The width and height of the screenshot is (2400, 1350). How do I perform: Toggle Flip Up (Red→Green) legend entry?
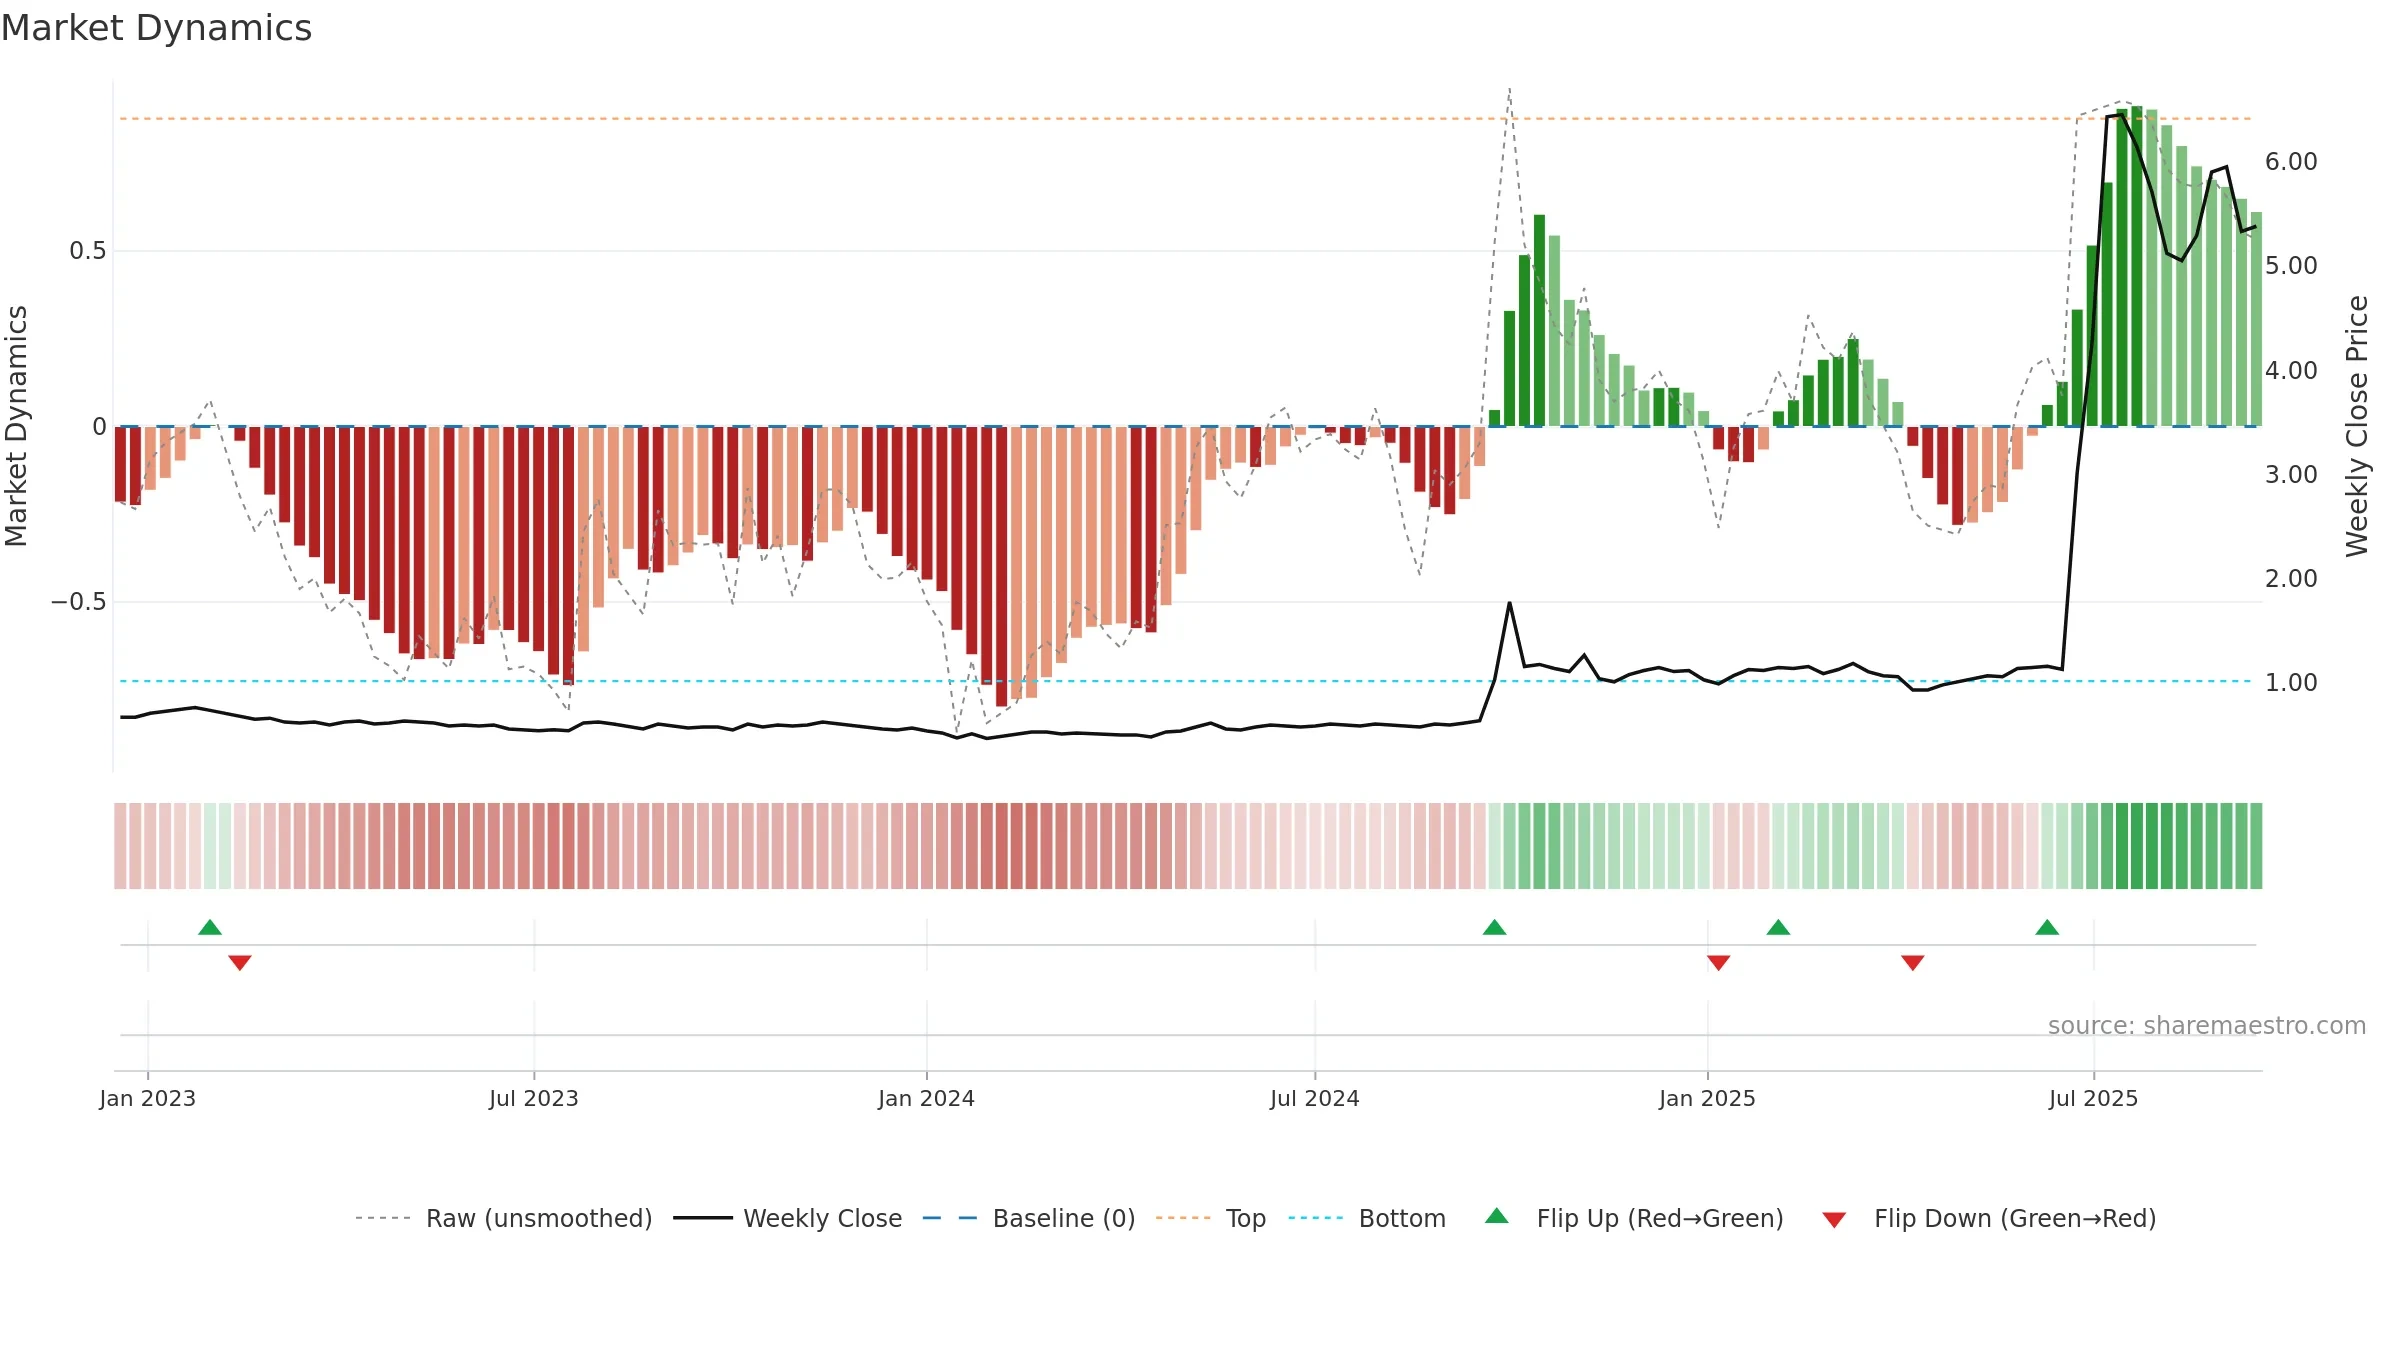[1634, 1218]
